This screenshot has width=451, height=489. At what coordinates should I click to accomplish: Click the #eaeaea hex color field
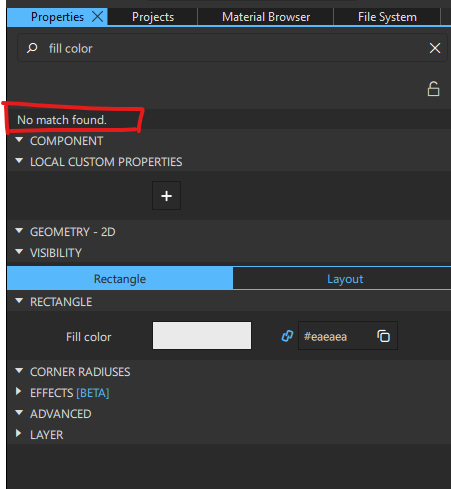click(336, 336)
